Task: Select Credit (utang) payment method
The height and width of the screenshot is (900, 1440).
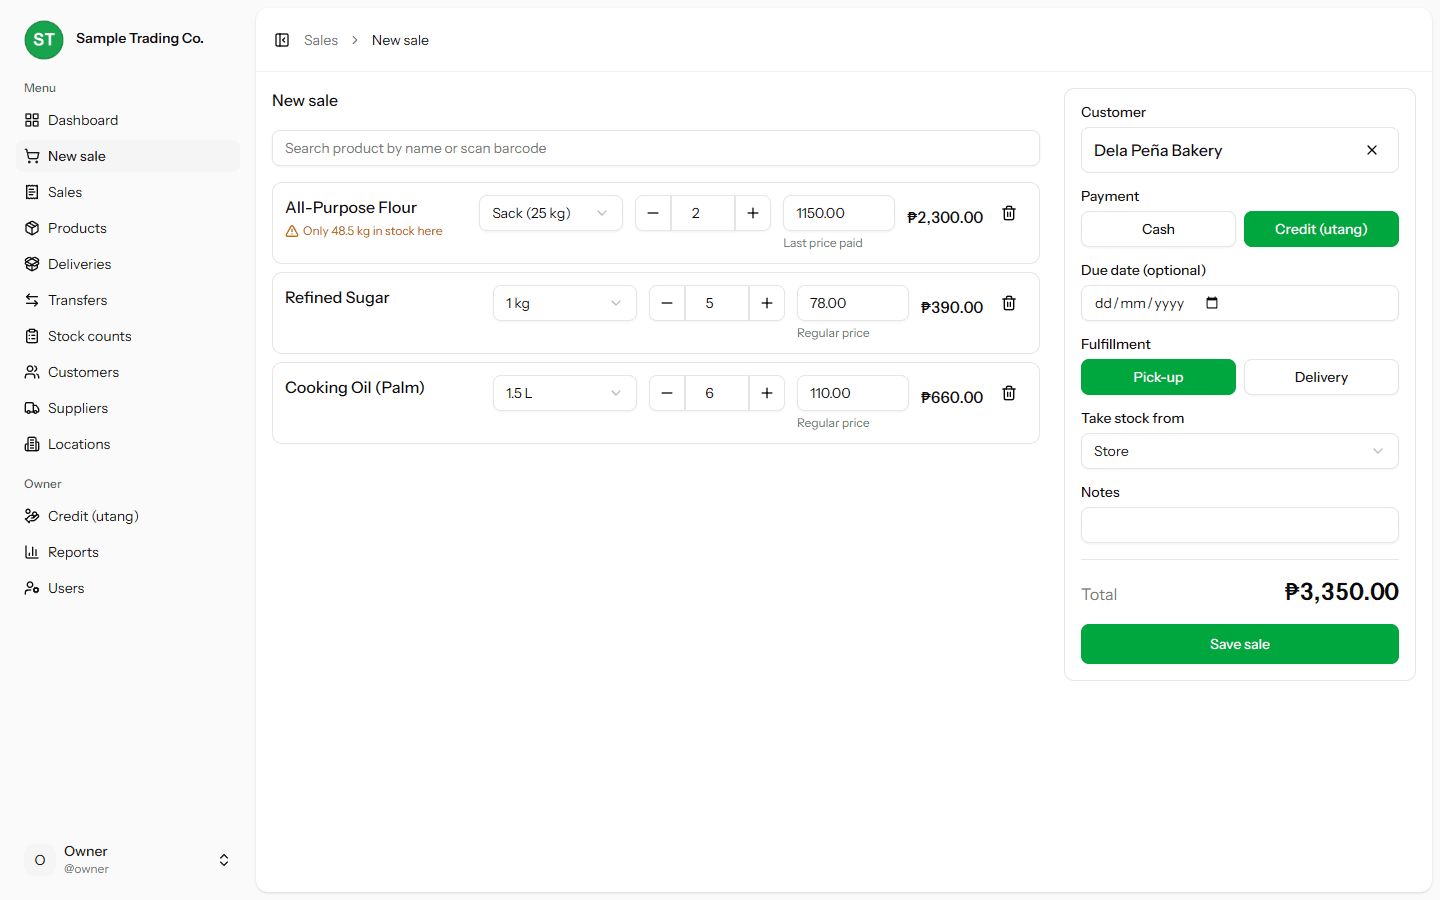Action: (x=1321, y=229)
